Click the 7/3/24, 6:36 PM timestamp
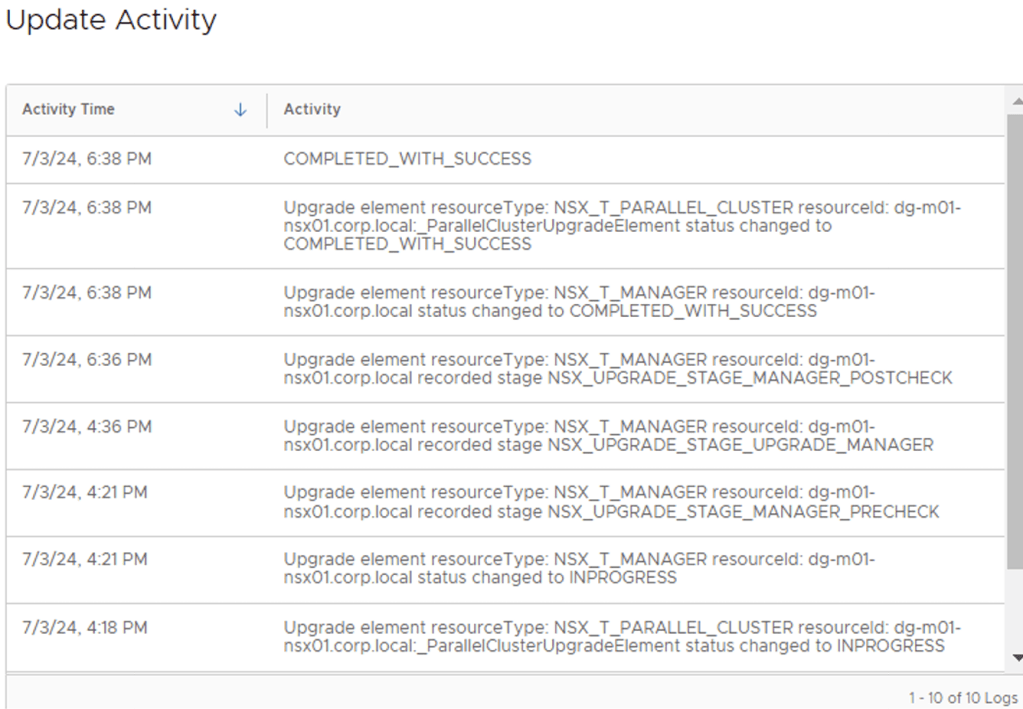 point(87,360)
